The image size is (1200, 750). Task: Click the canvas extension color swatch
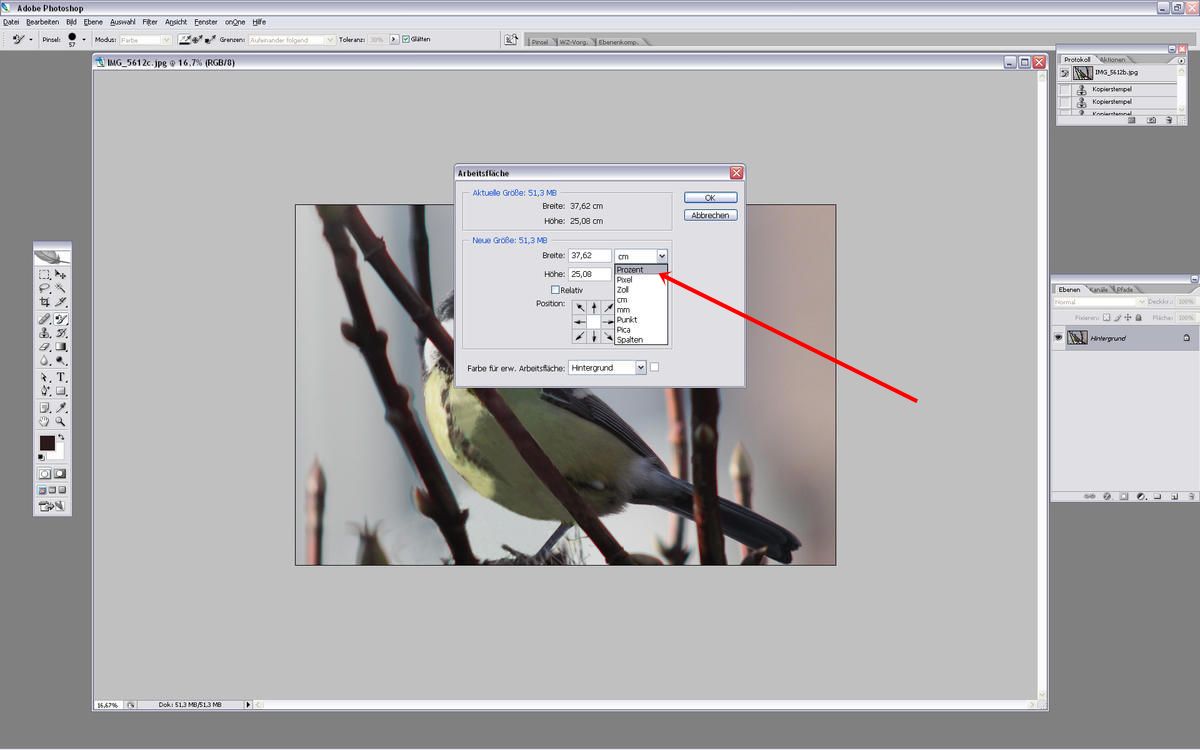[655, 367]
